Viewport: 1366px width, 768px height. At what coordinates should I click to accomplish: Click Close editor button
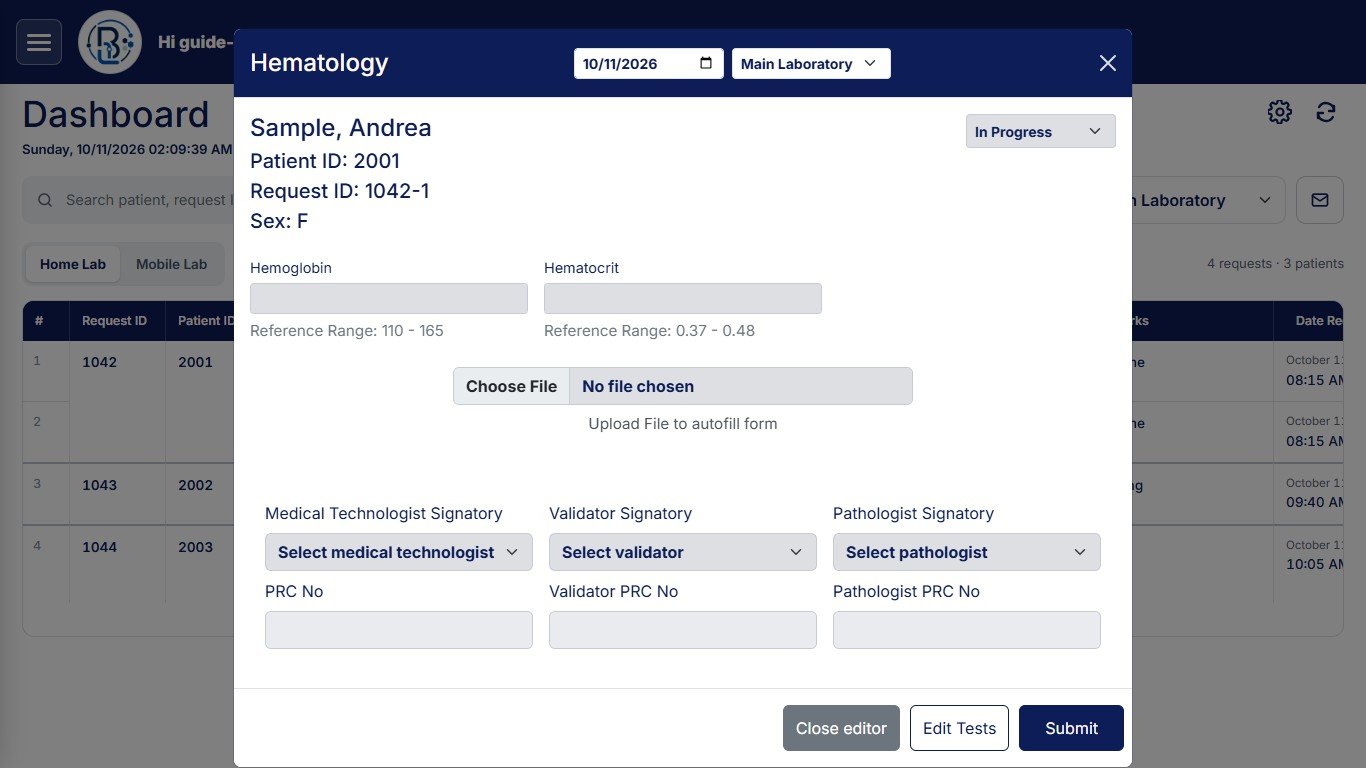tap(841, 728)
